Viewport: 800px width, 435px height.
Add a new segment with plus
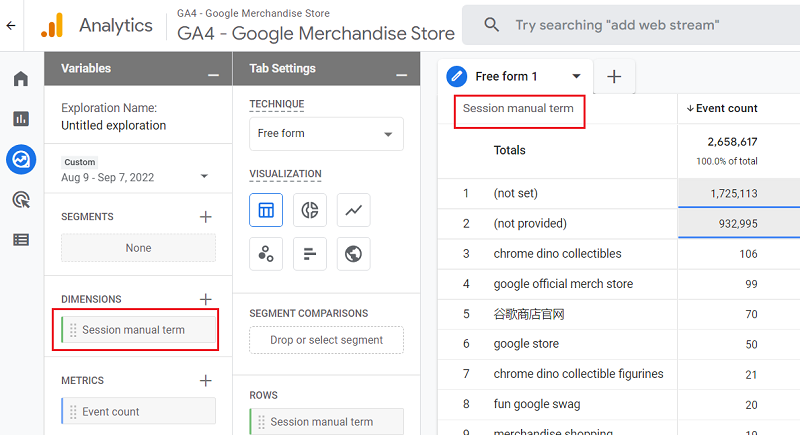(x=205, y=217)
